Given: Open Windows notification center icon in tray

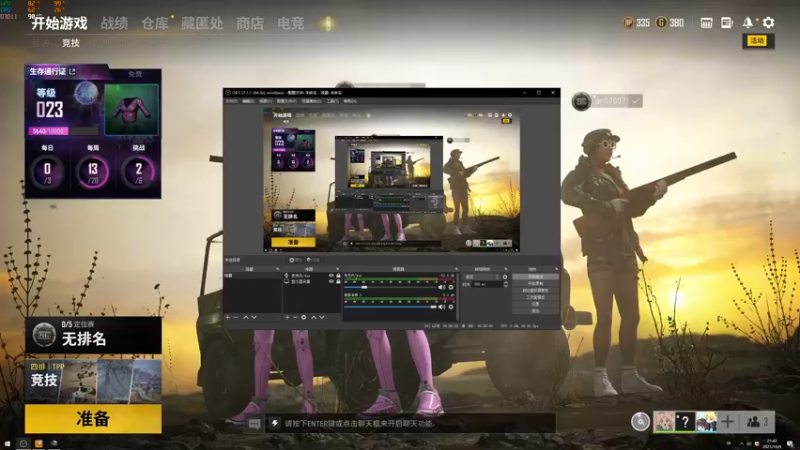Looking at the screenshot, I should pos(791,444).
